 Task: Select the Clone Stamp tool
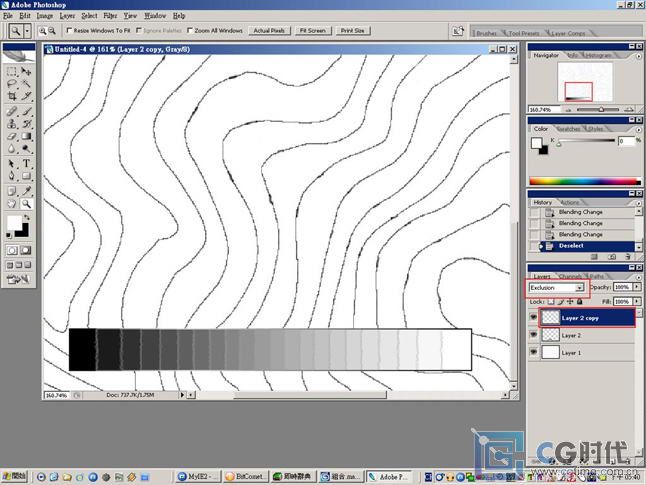tap(12, 124)
